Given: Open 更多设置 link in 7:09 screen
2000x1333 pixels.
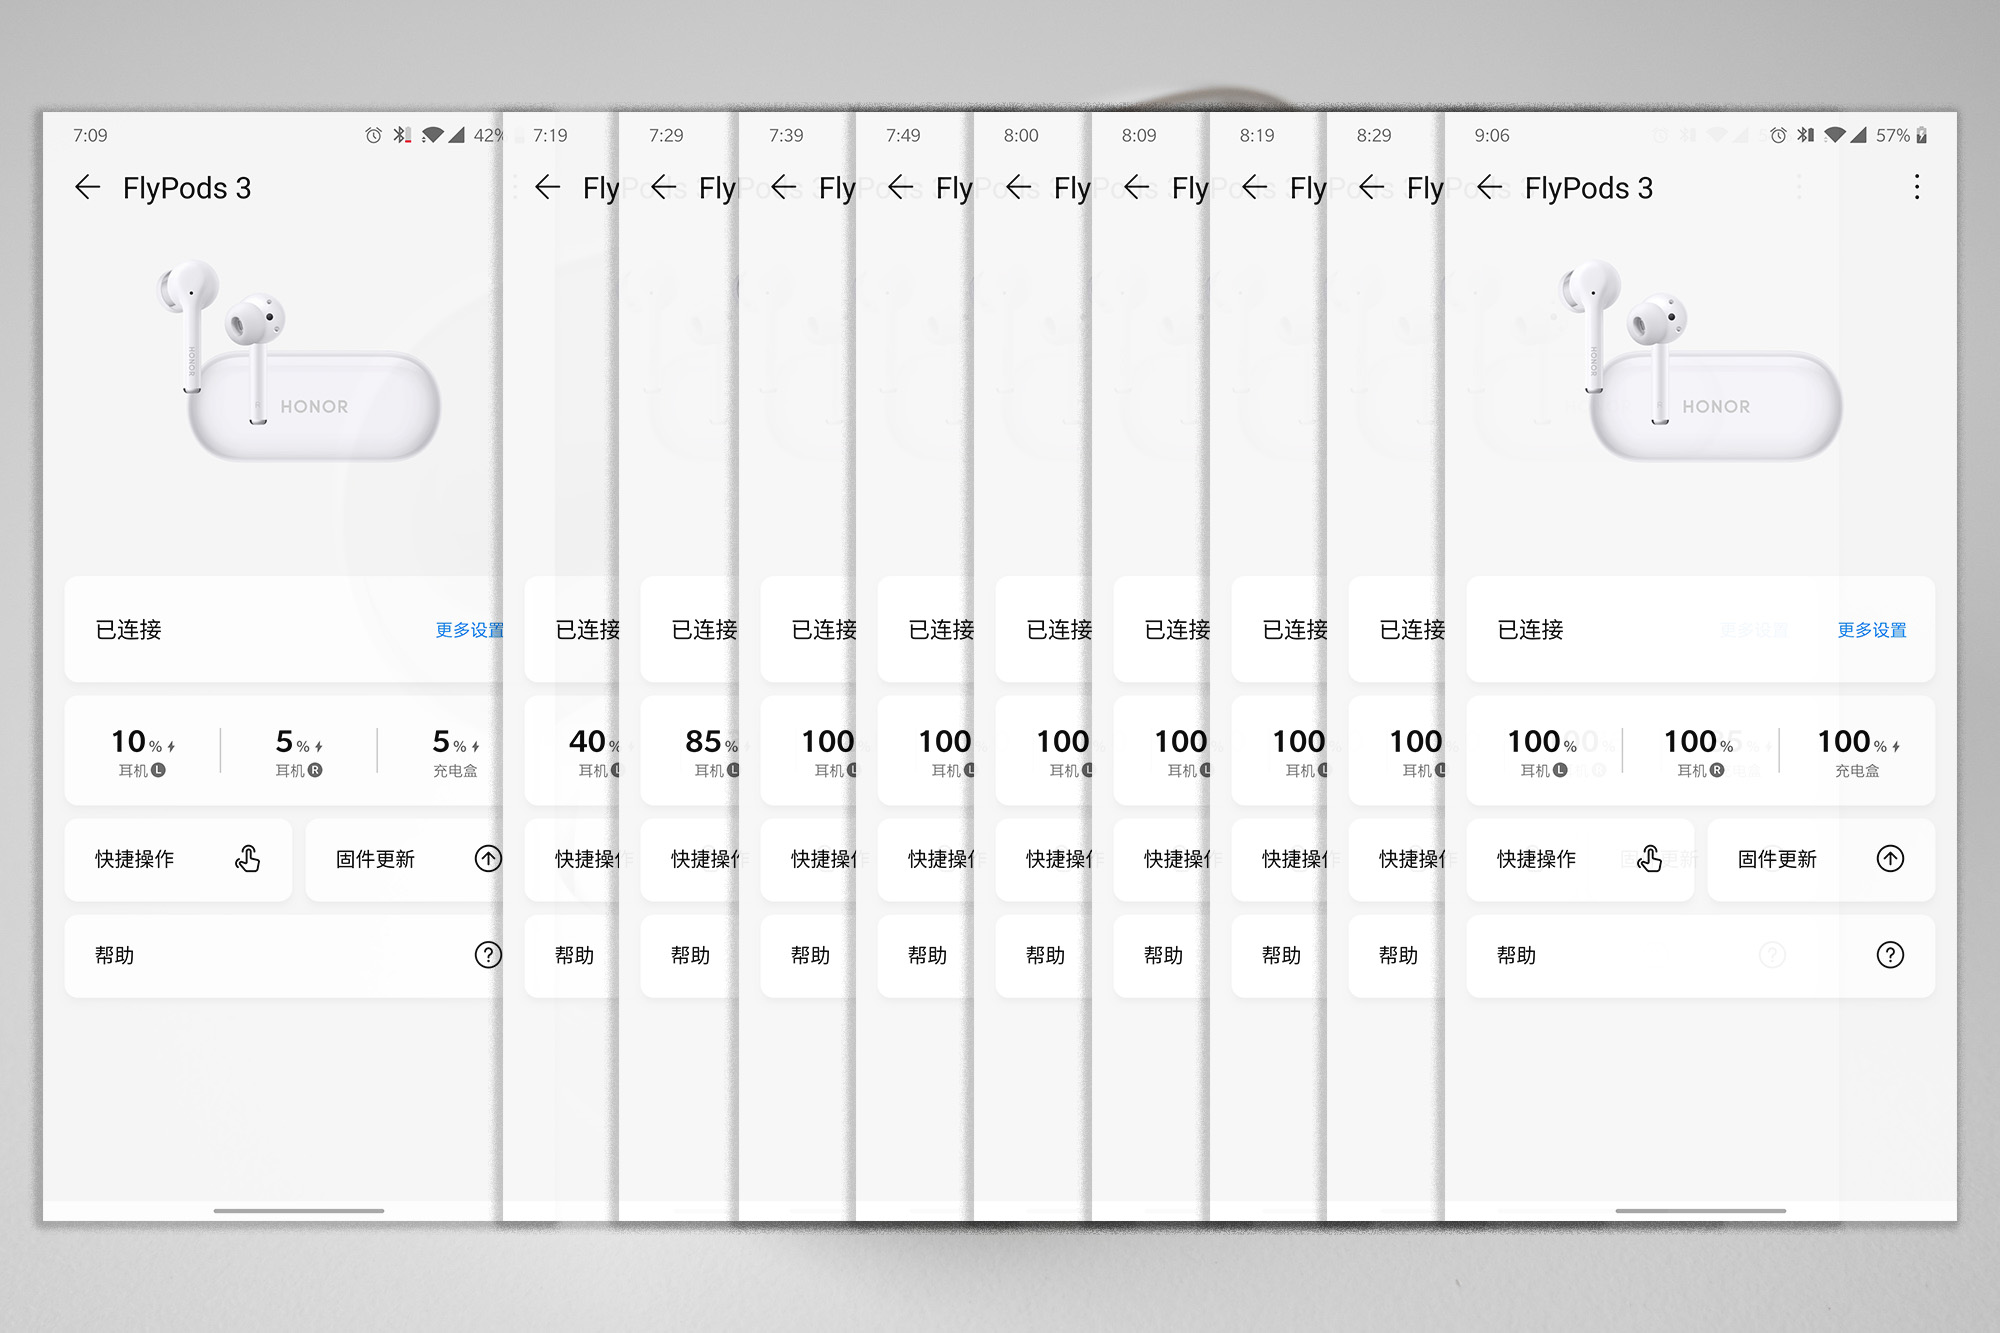Looking at the screenshot, I should click(x=469, y=630).
